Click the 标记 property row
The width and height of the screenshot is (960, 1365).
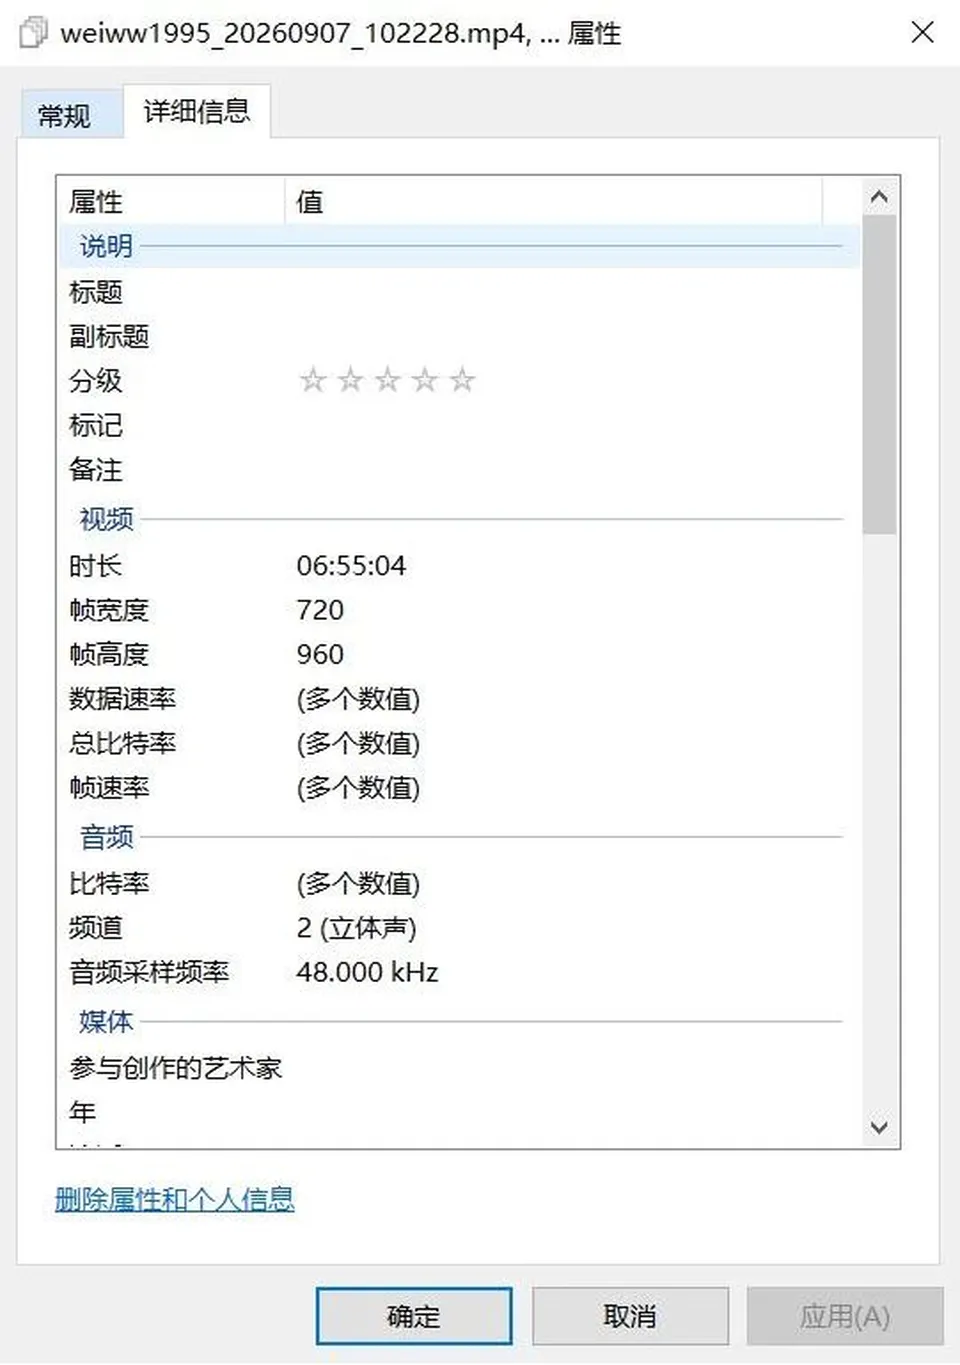(x=458, y=425)
